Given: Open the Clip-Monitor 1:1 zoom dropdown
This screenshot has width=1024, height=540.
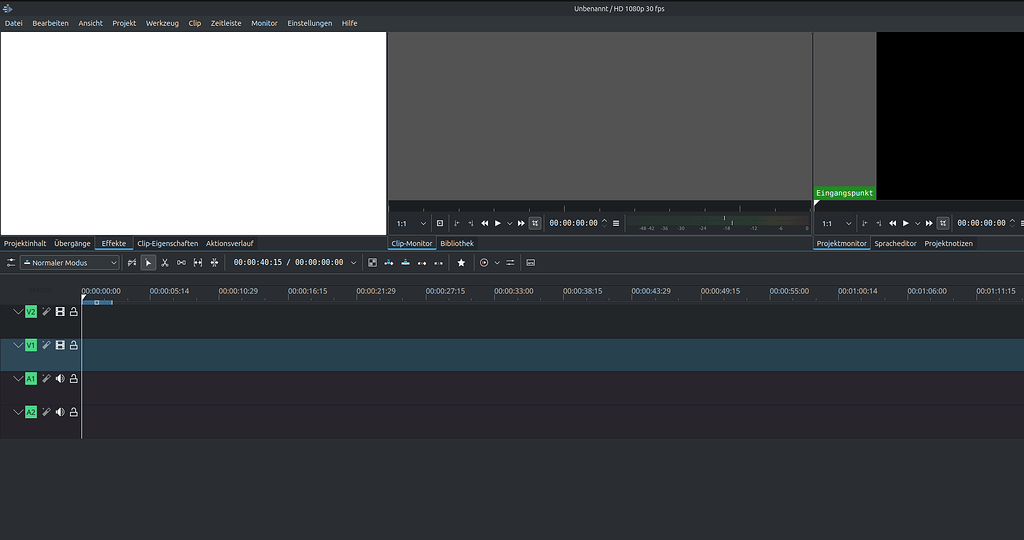Looking at the screenshot, I should [411, 223].
